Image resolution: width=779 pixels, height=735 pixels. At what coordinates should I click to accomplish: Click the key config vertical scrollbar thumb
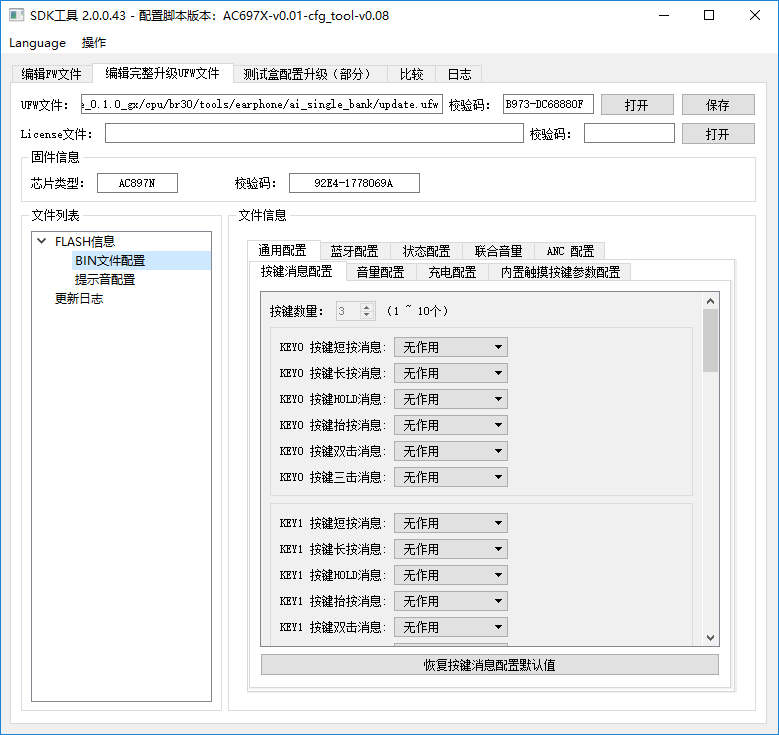(710, 340)
